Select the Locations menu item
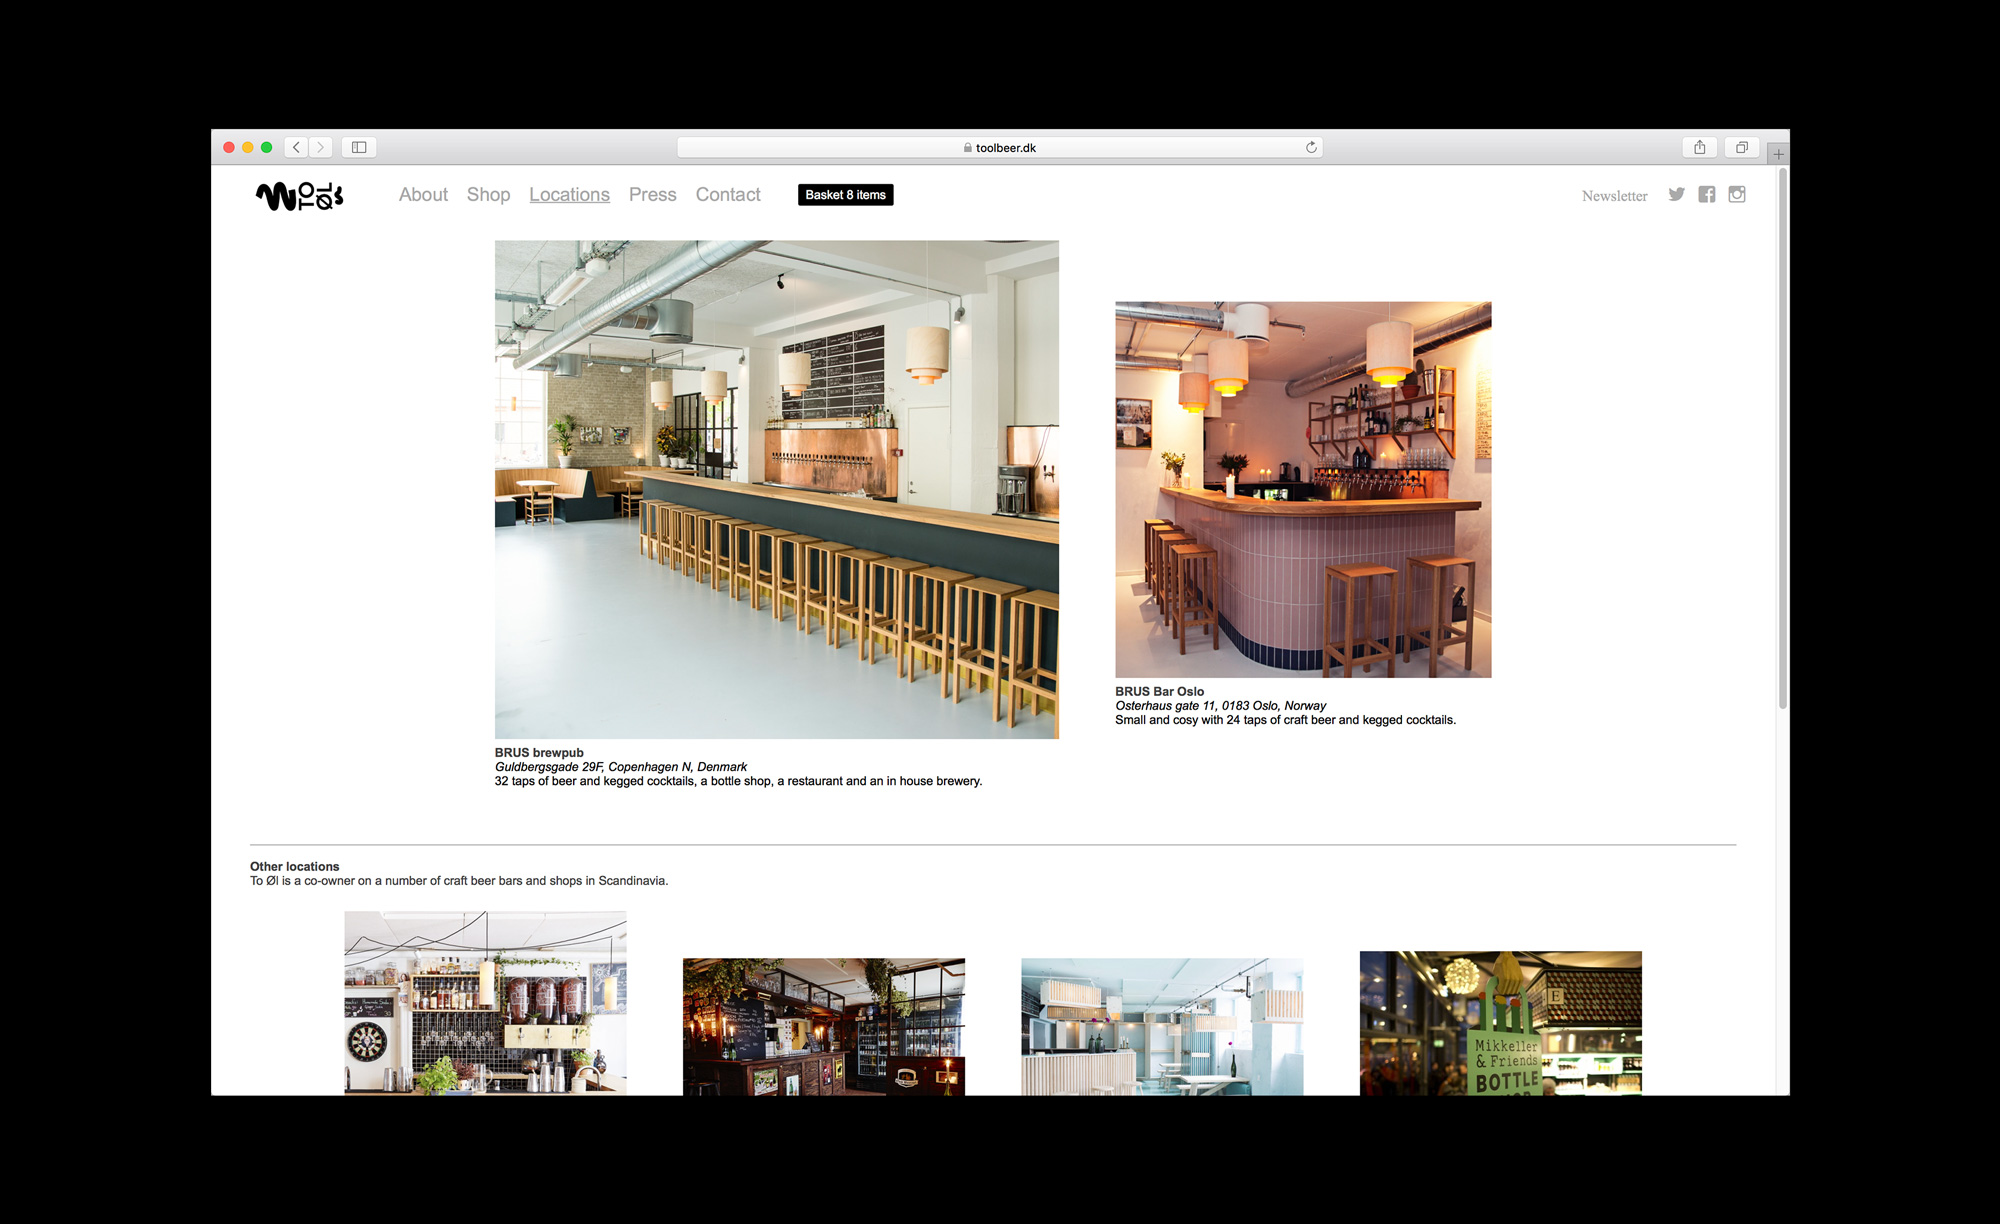 coord(569,195)
